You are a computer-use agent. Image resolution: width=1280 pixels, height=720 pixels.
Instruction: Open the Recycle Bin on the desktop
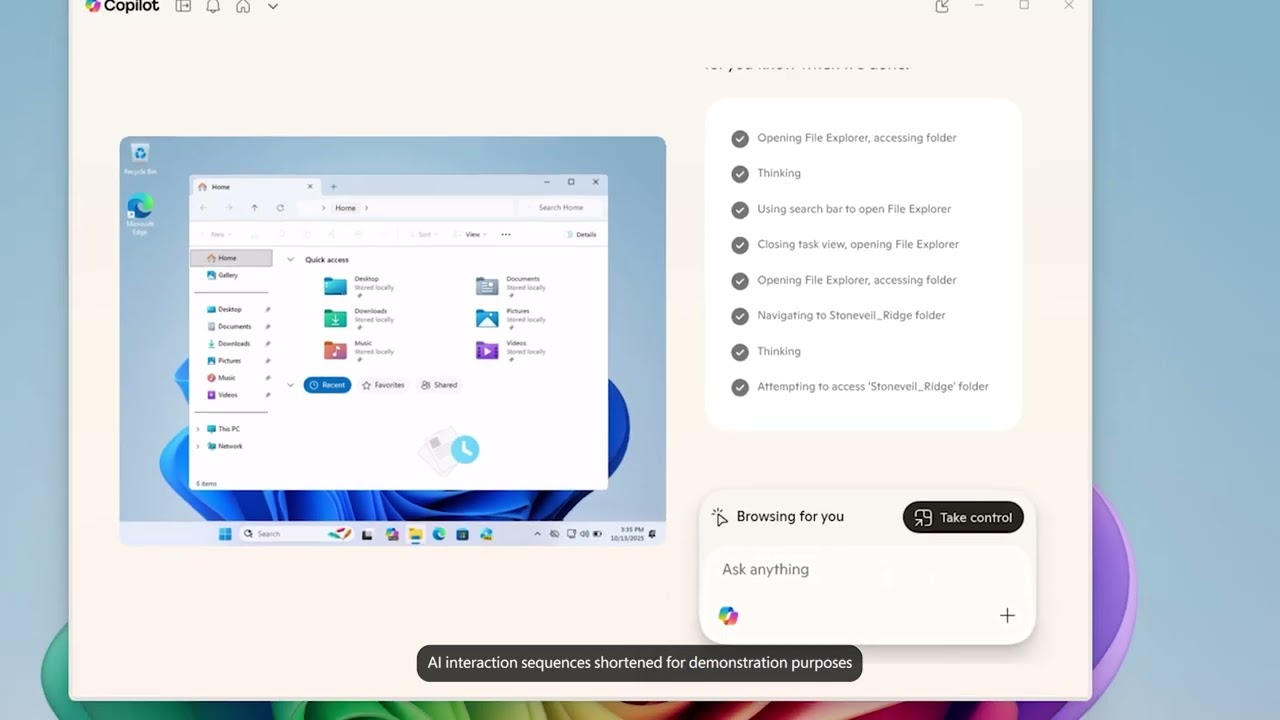(x=140, y=156)
